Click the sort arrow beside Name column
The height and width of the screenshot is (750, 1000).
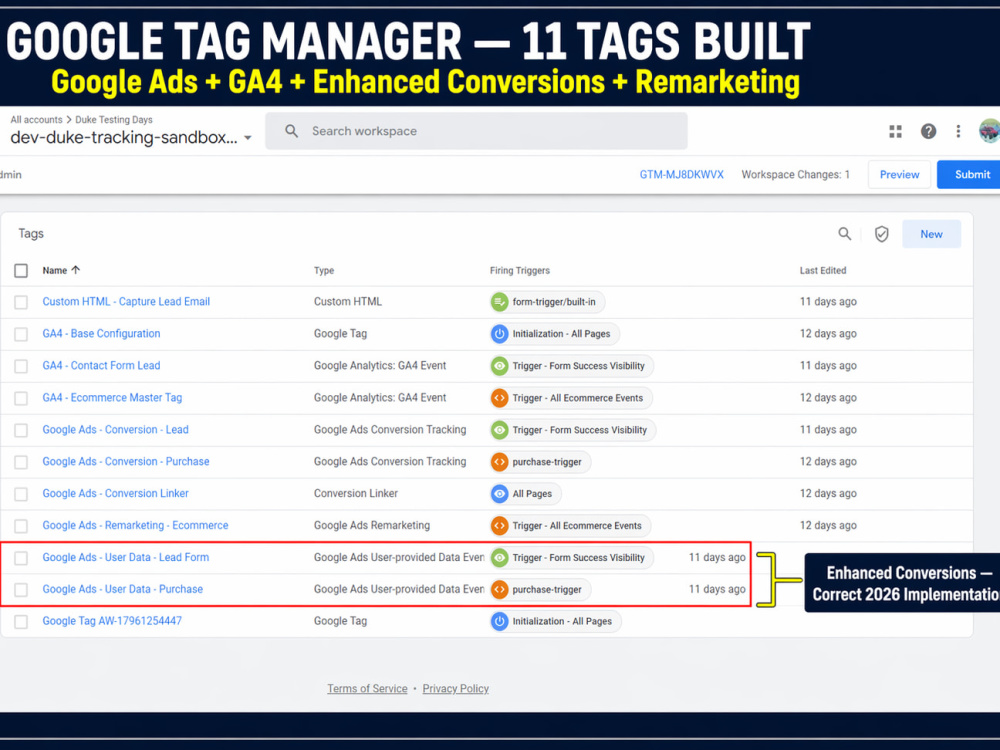[x=76, y=270]
